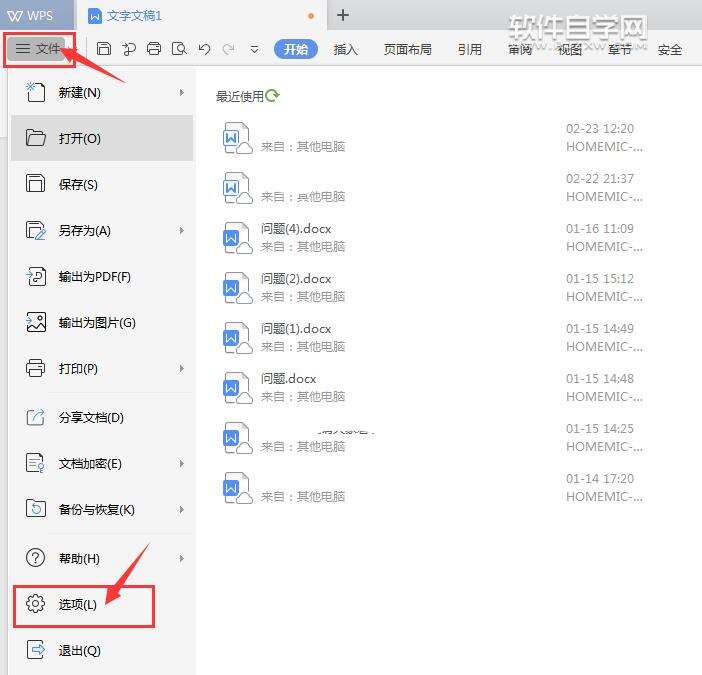Open recent document dated 02-23 12:20
Viewport: 702px width, 675px height.
[x=432, y=137]
